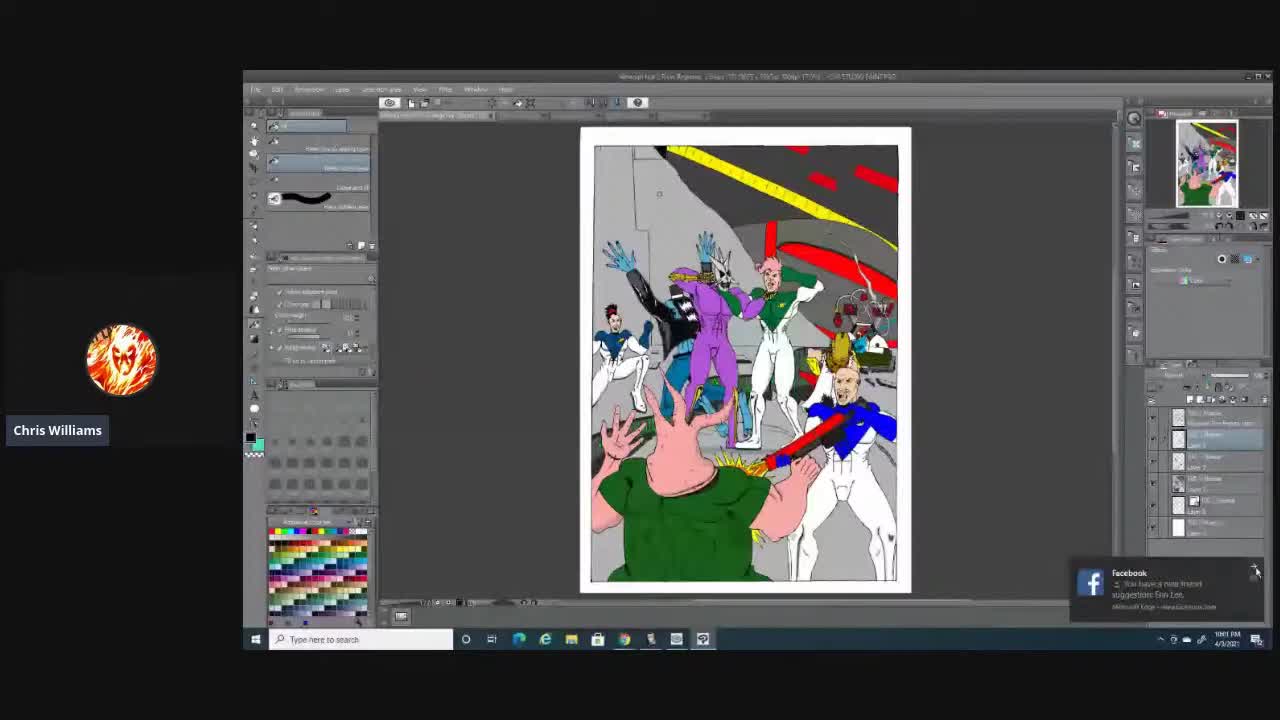Click the Windows search box
Screen dimensions: 1280x720
pos(360,639)
